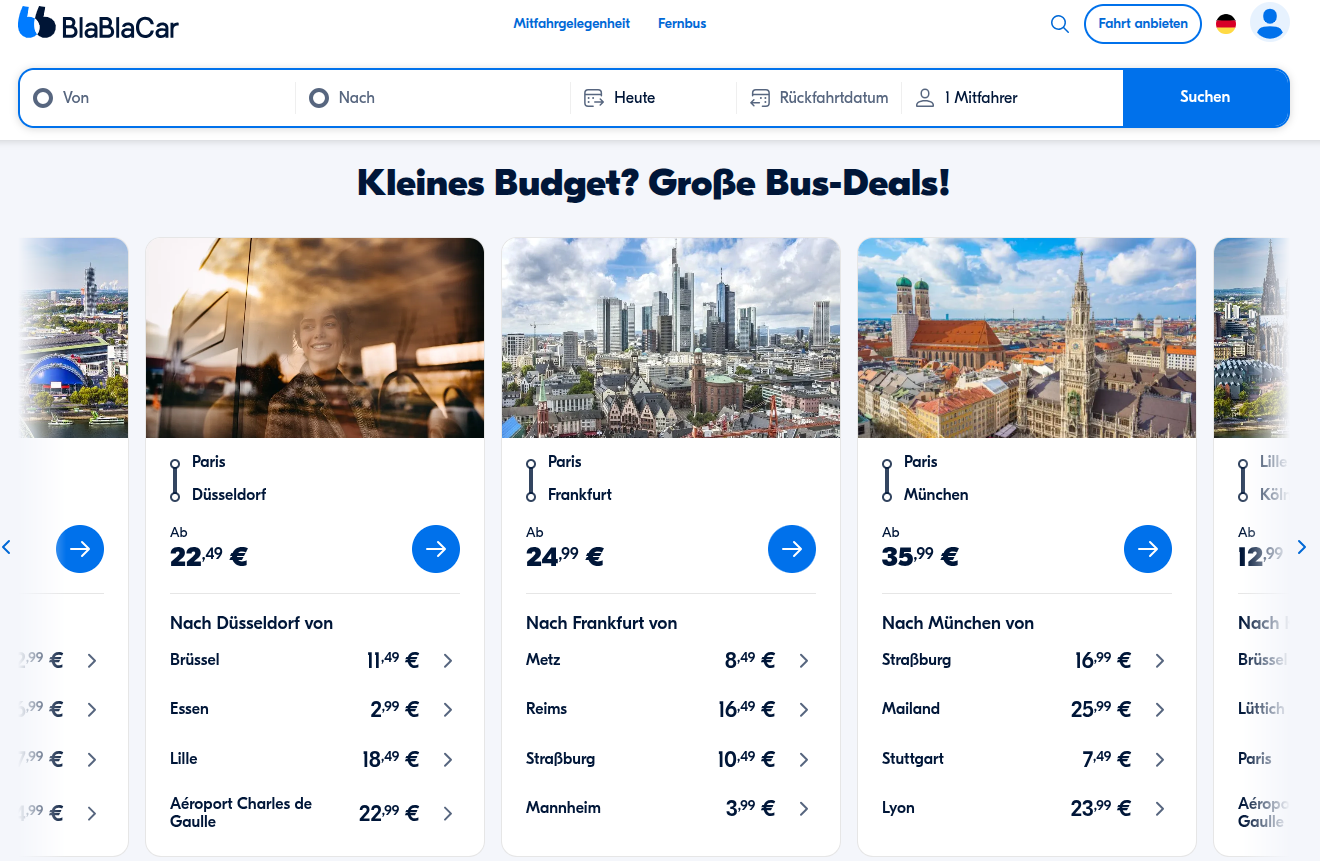The width and height of the screenshot is (1320, 861).
Task: Go to the Fernbus menu item
Action: click(682, 24)
